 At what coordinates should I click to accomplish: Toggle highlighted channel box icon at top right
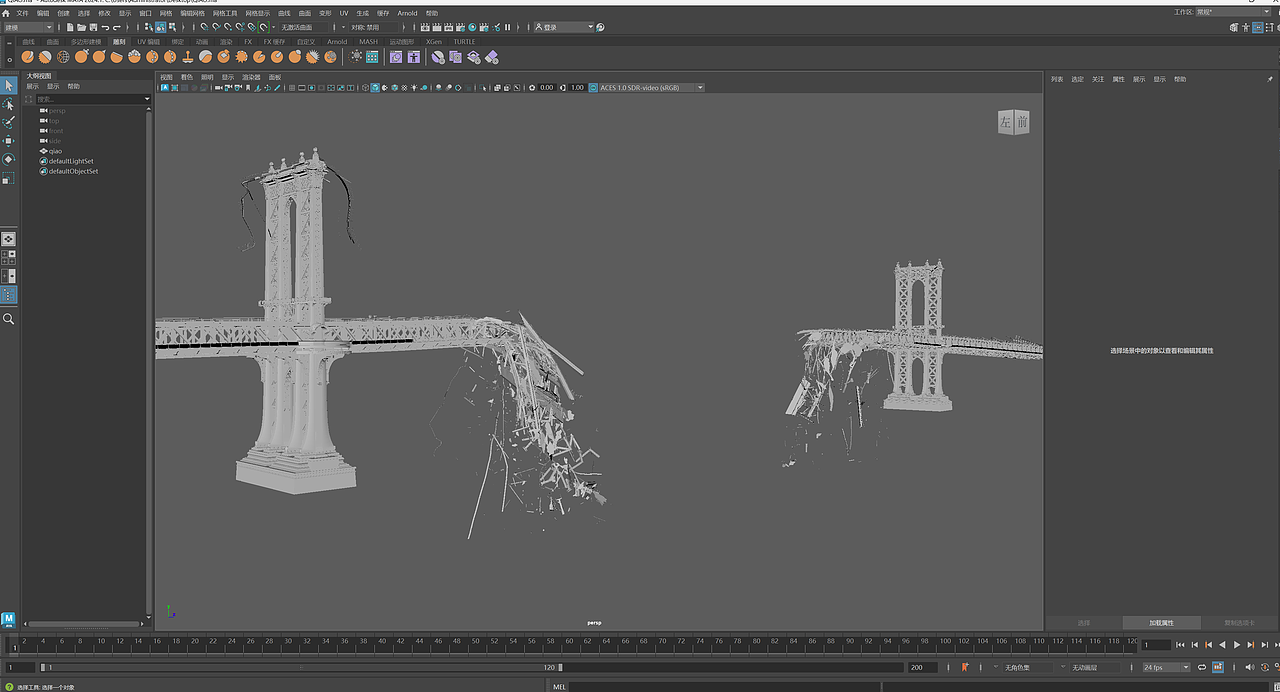(1258, 27)
